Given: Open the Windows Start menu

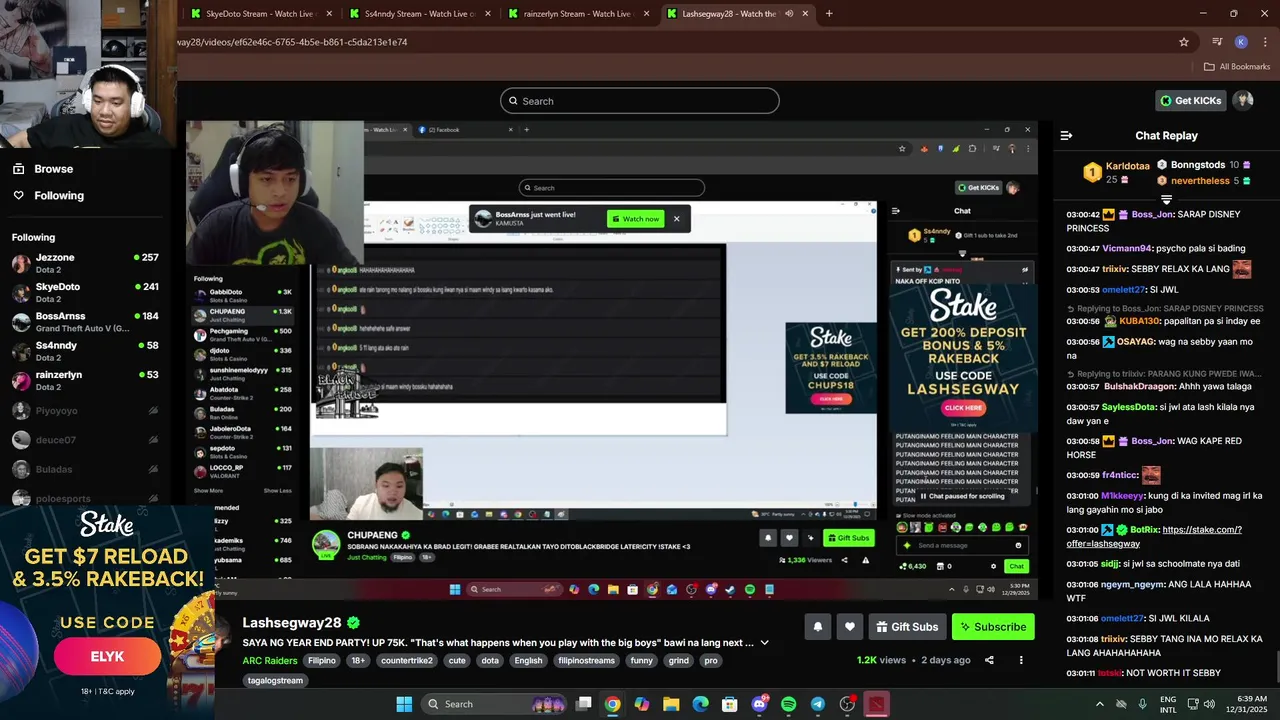Looking at the screenshot, I should (x=404, y=704).
